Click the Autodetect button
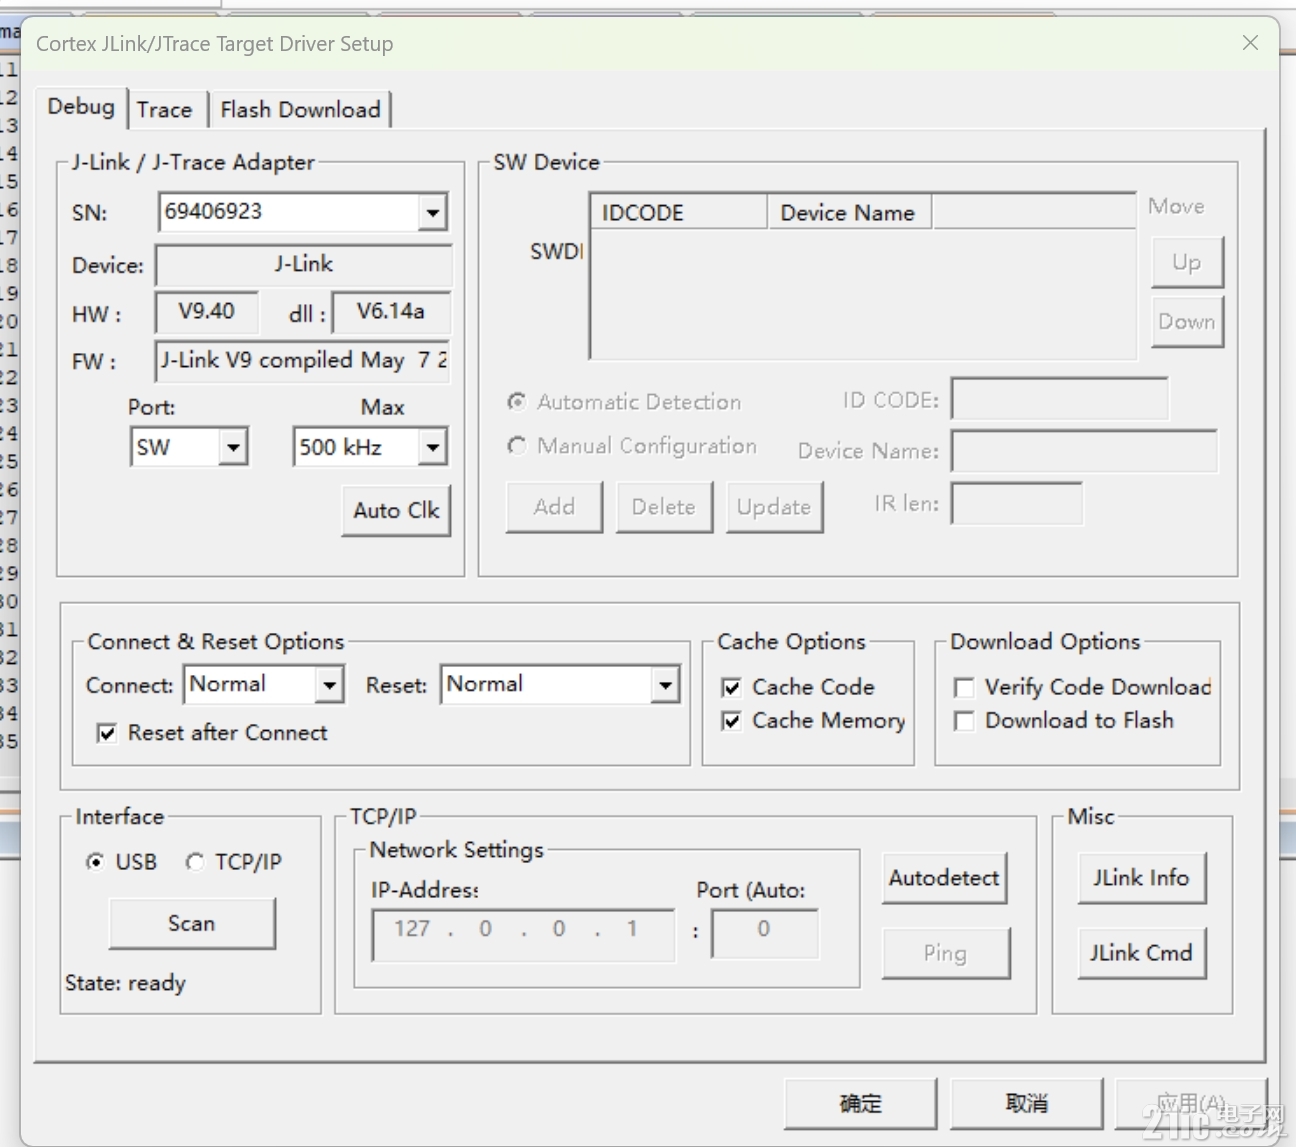The width and height of the screenshot is (1296, 1147). coord(944,878)
